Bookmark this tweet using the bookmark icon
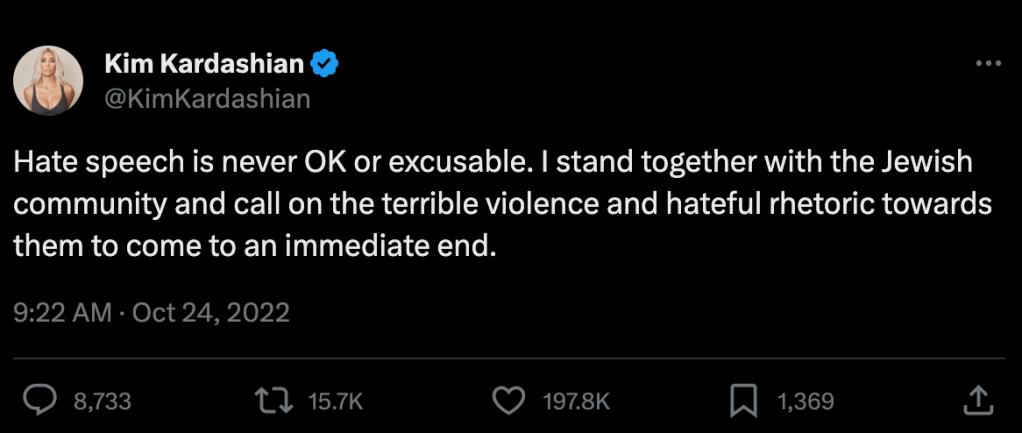 tap(743, 400)
